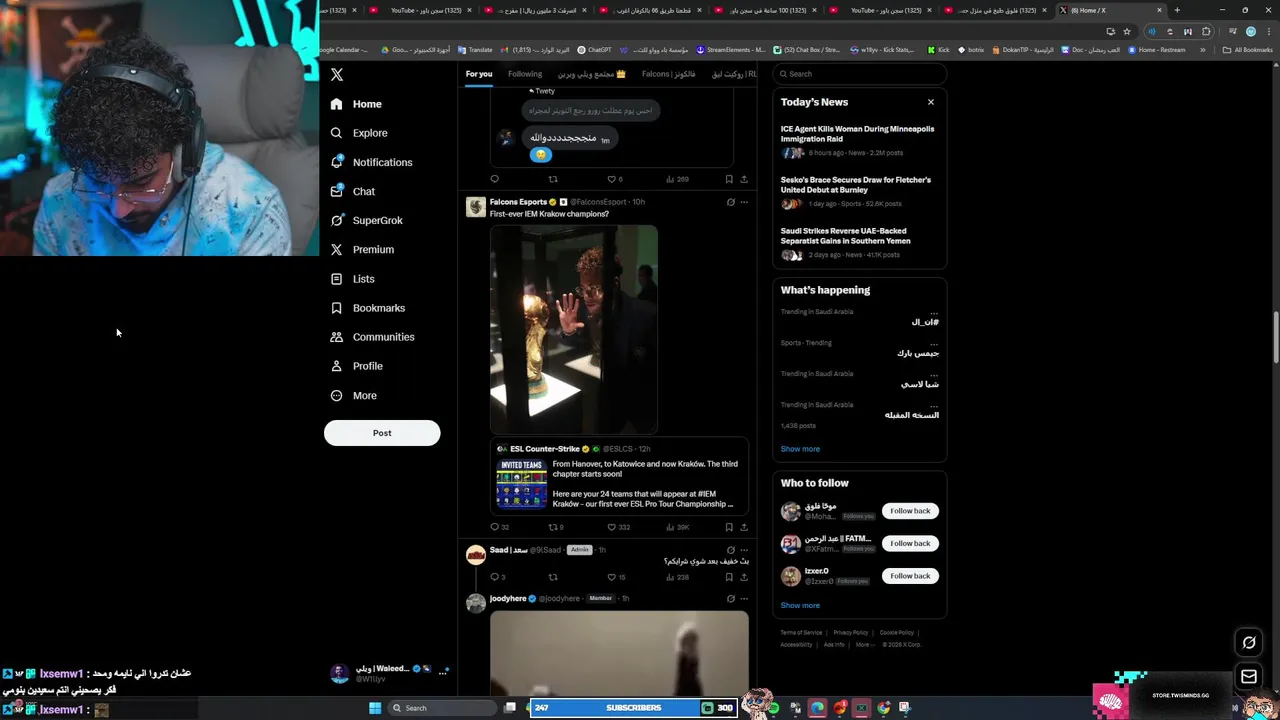Open Privacy Policy footer link
The height and width of the screenshot is (720, 1280).
click(x=851, y=632)
